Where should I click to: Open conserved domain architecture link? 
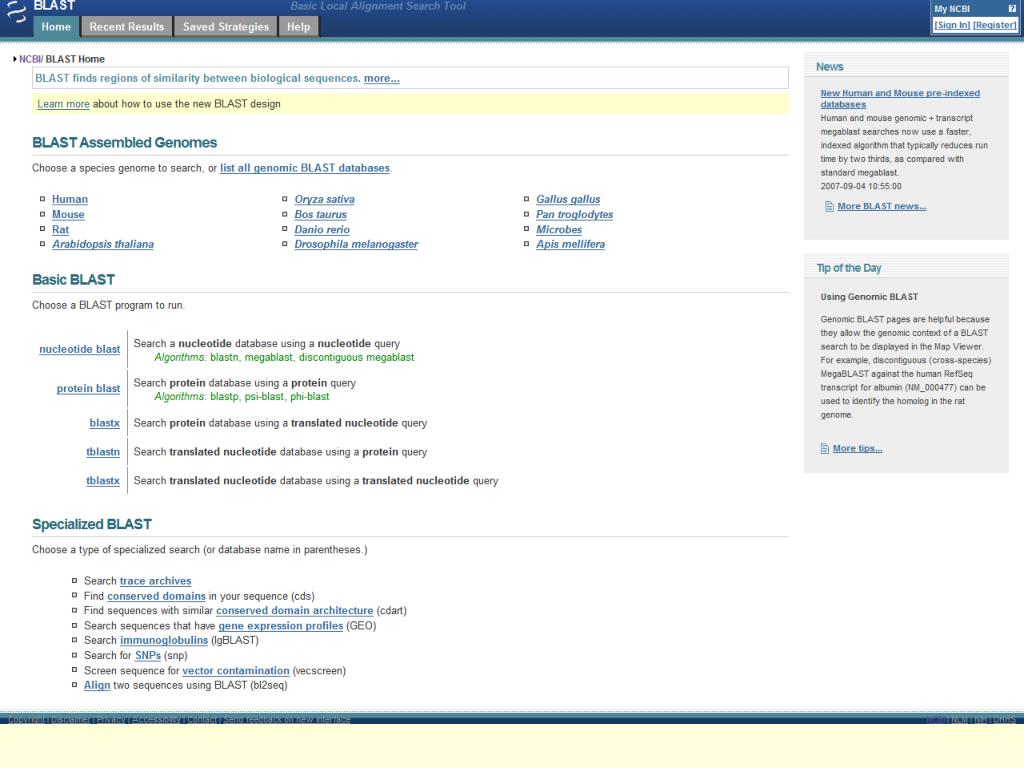pyautogui.click(x=295, y=611)
